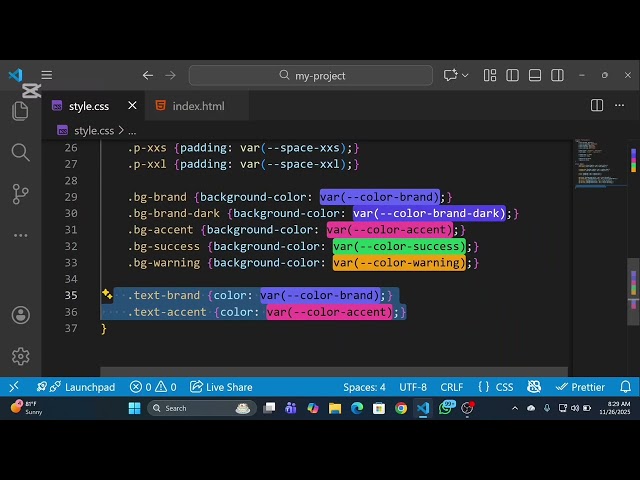This screenshot has width=640, height=480.
Task: Click line number 28 in the gutter
Action: click(71, 180)
